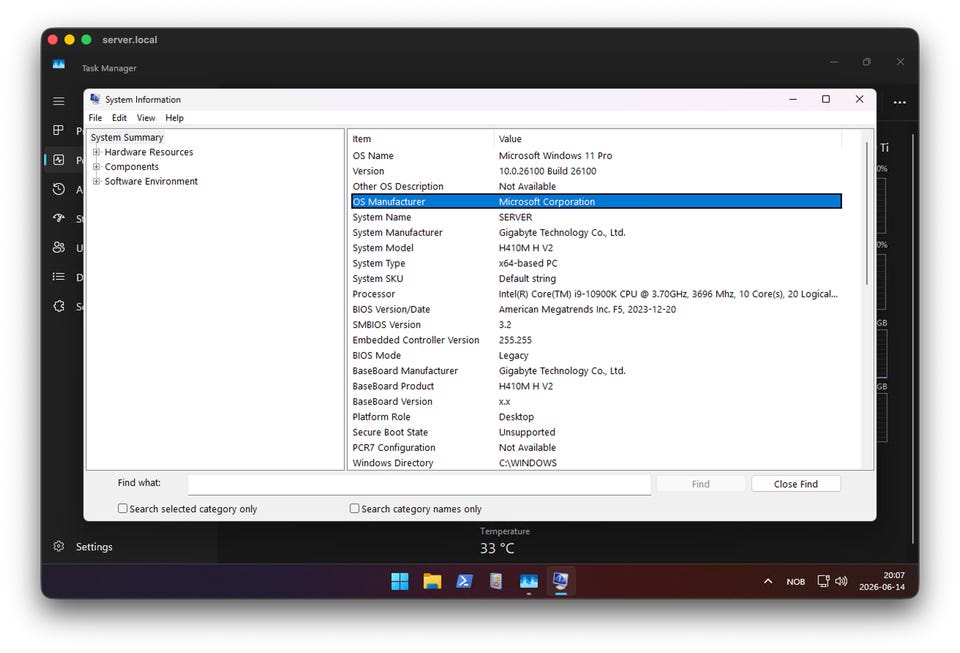The width and height of the screenshot is (960, 653).
Task: Select the Components label in tree
Action: (x=132, y=166)
